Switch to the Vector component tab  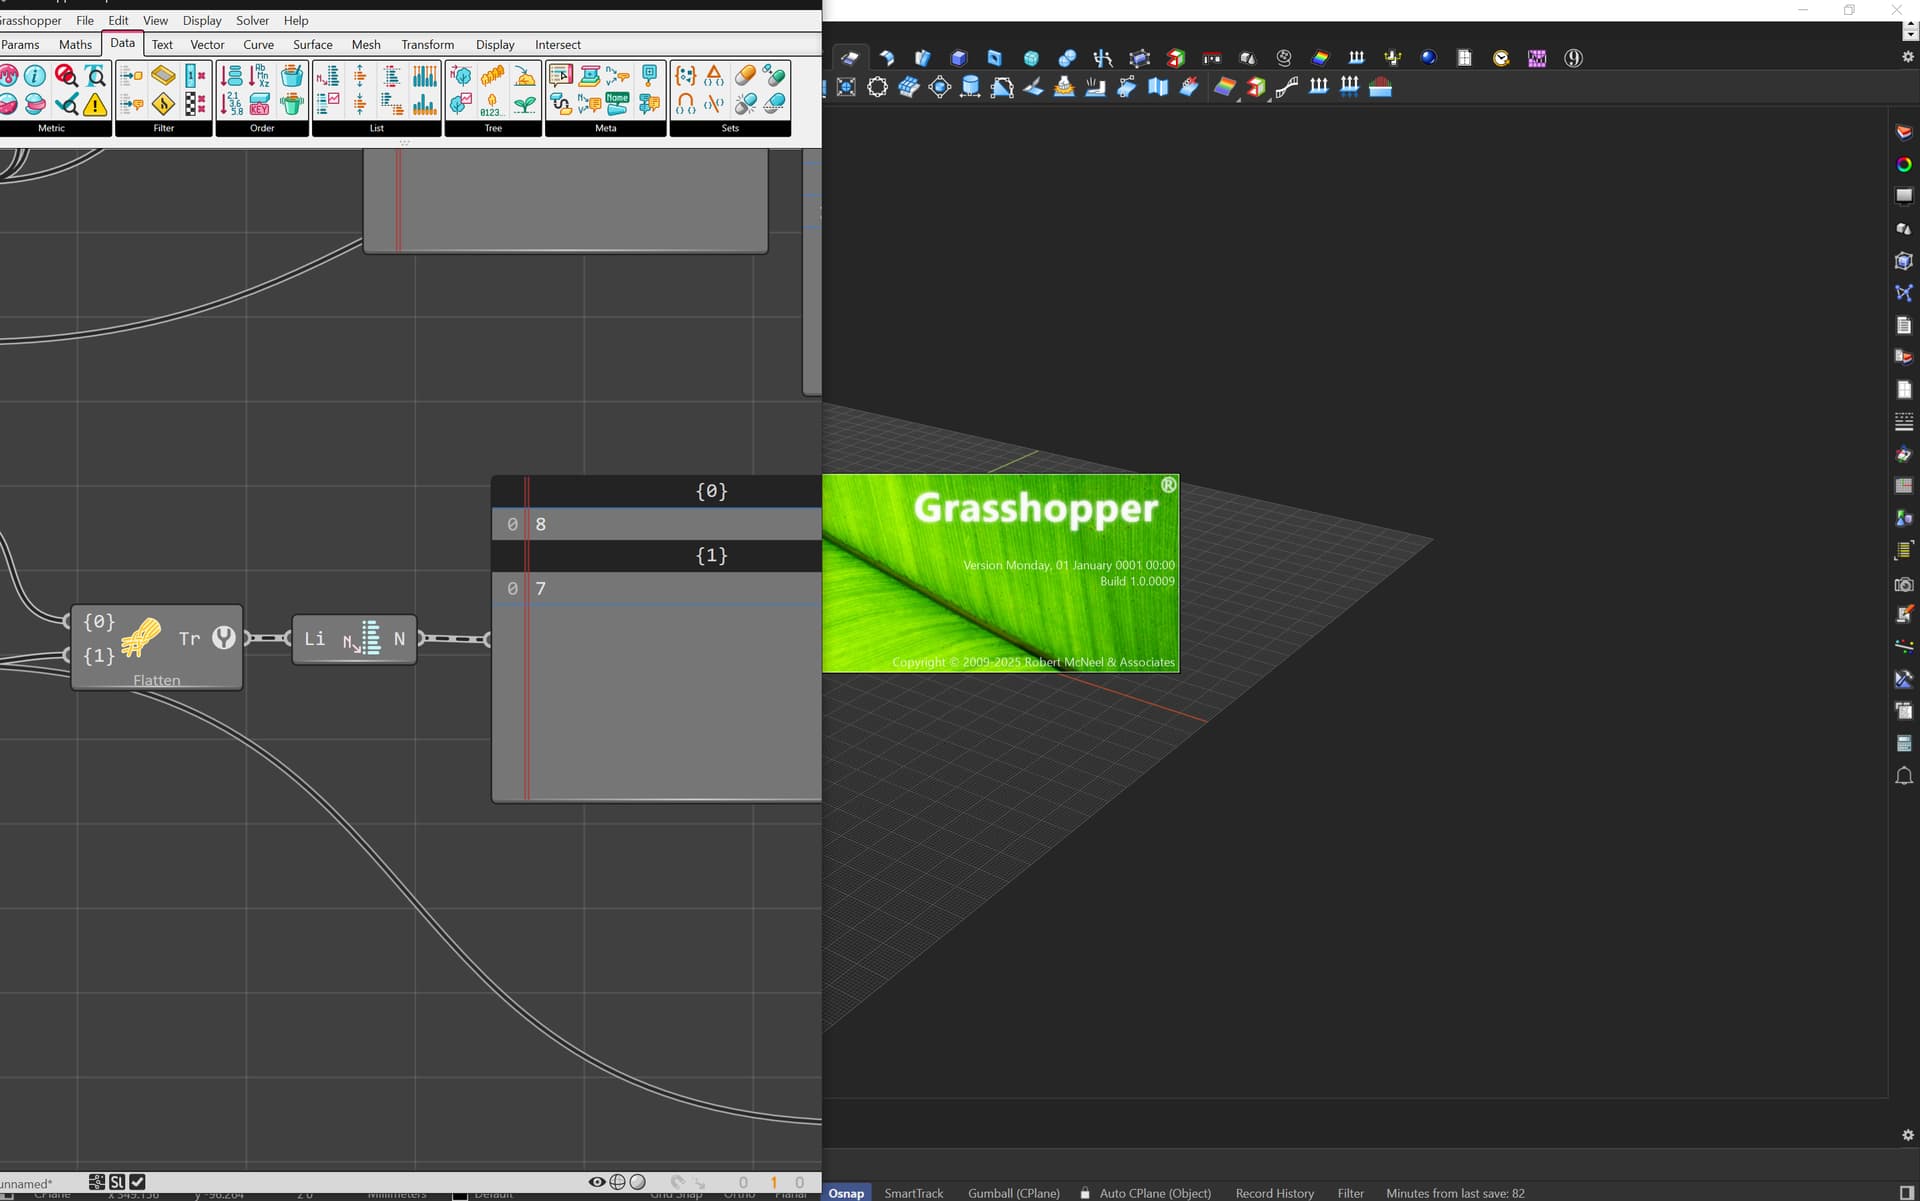pos(207,44)
